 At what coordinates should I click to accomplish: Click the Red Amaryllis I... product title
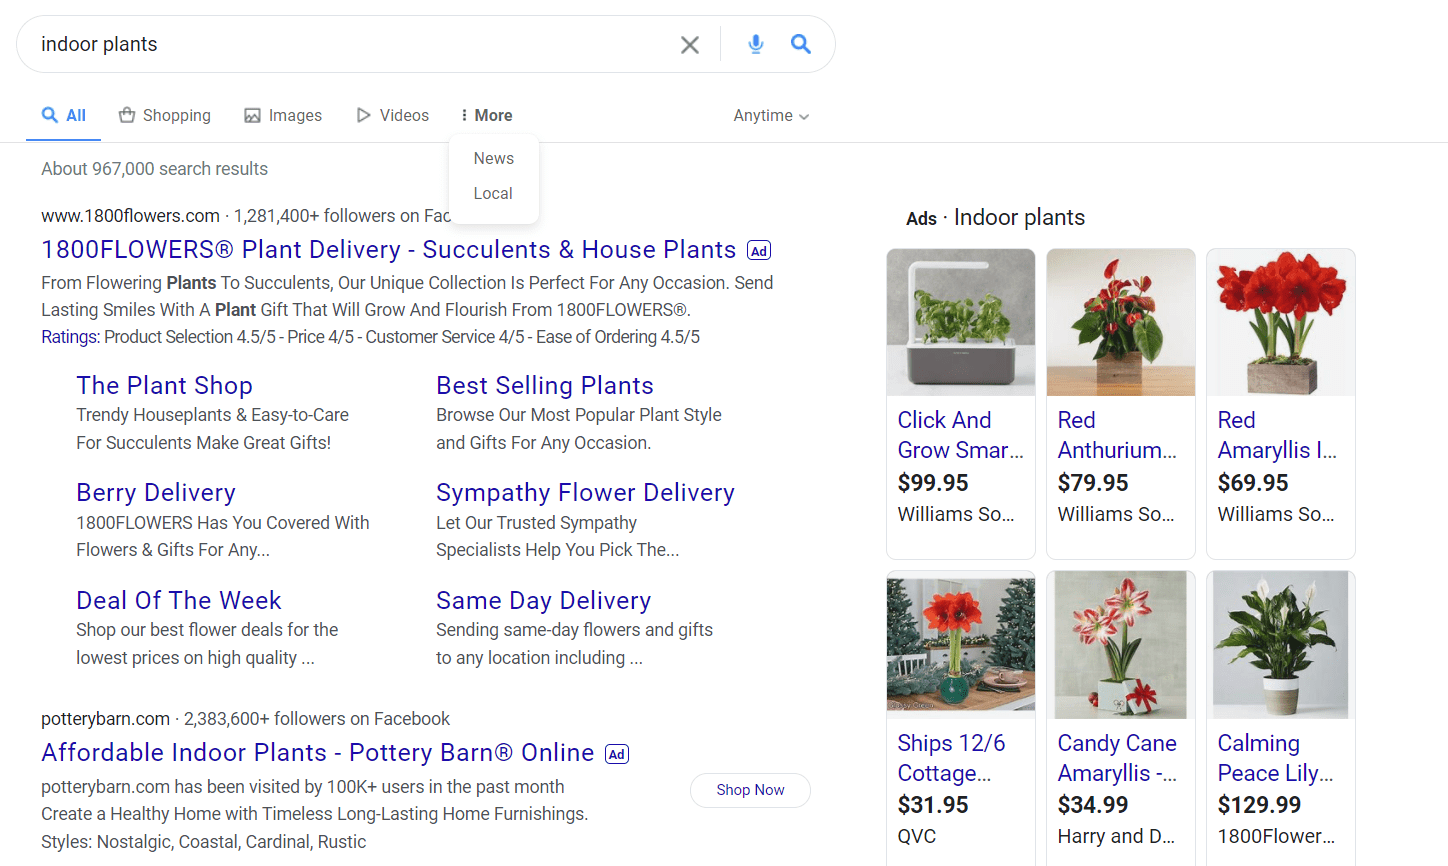(x=1277, y=435)
